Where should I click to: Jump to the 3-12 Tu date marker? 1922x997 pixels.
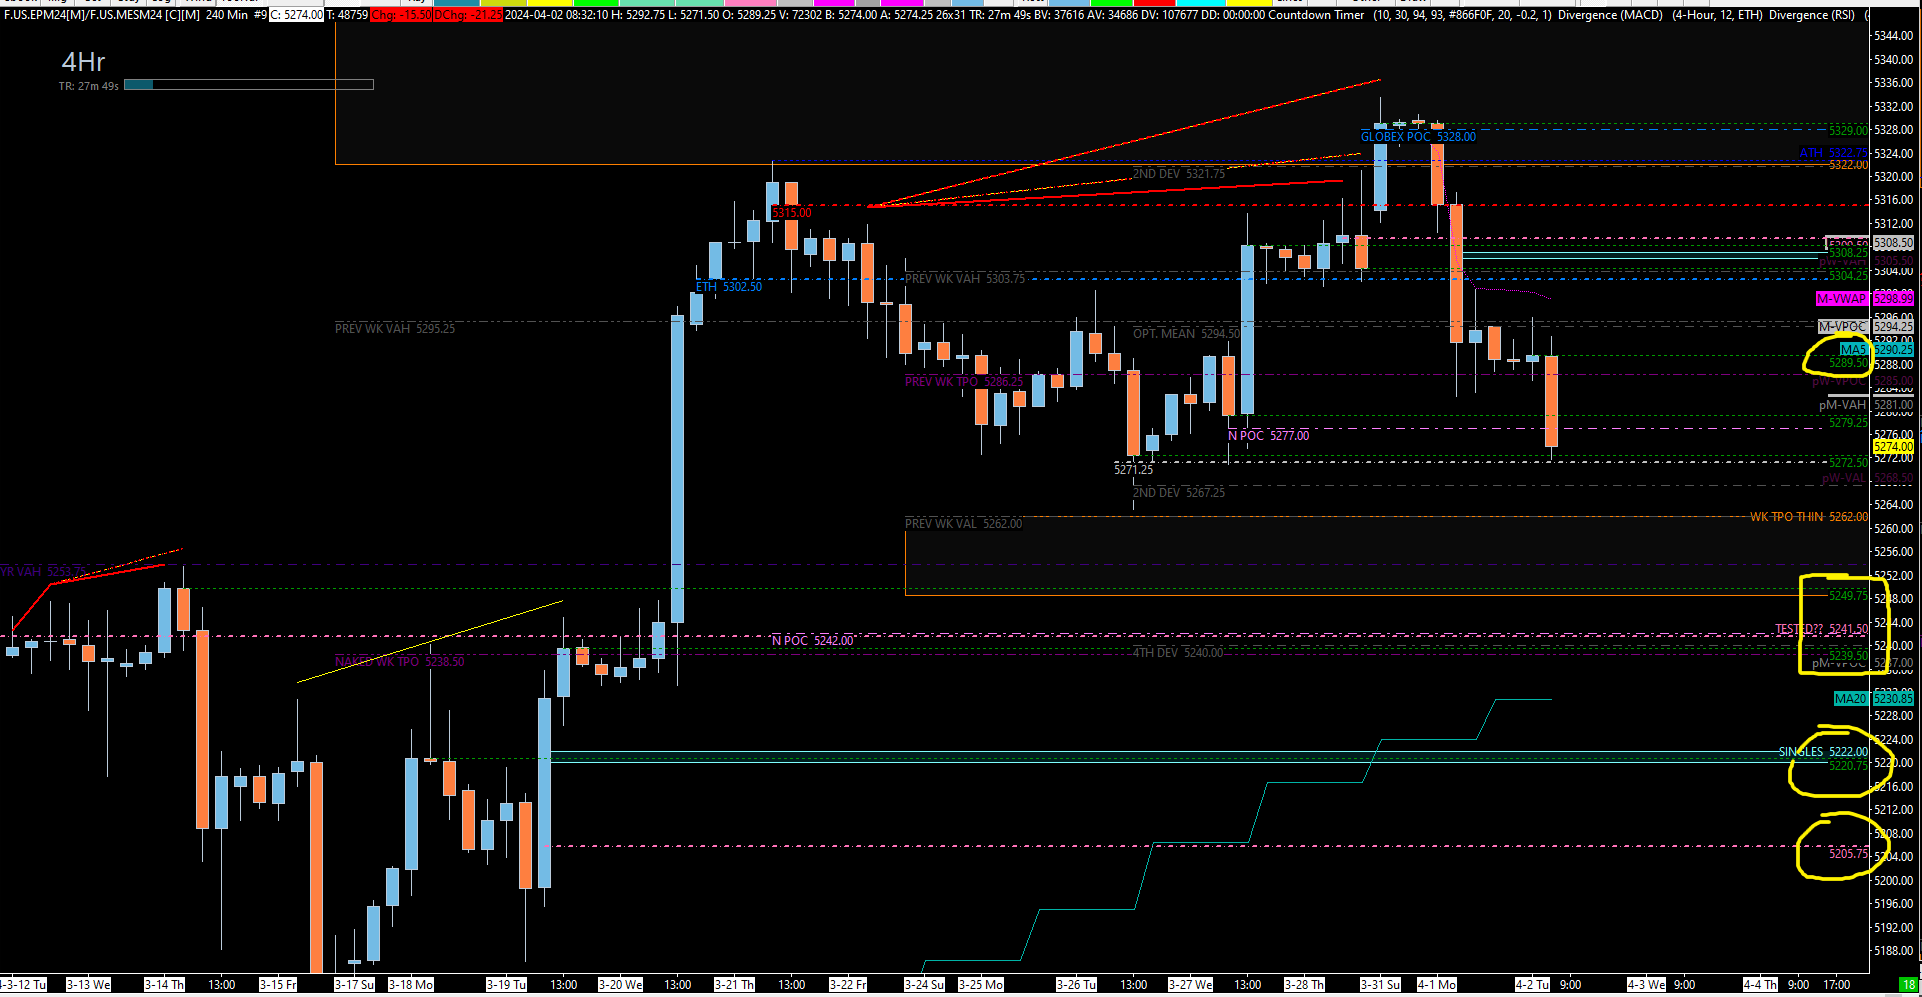(x=23, y=985)
